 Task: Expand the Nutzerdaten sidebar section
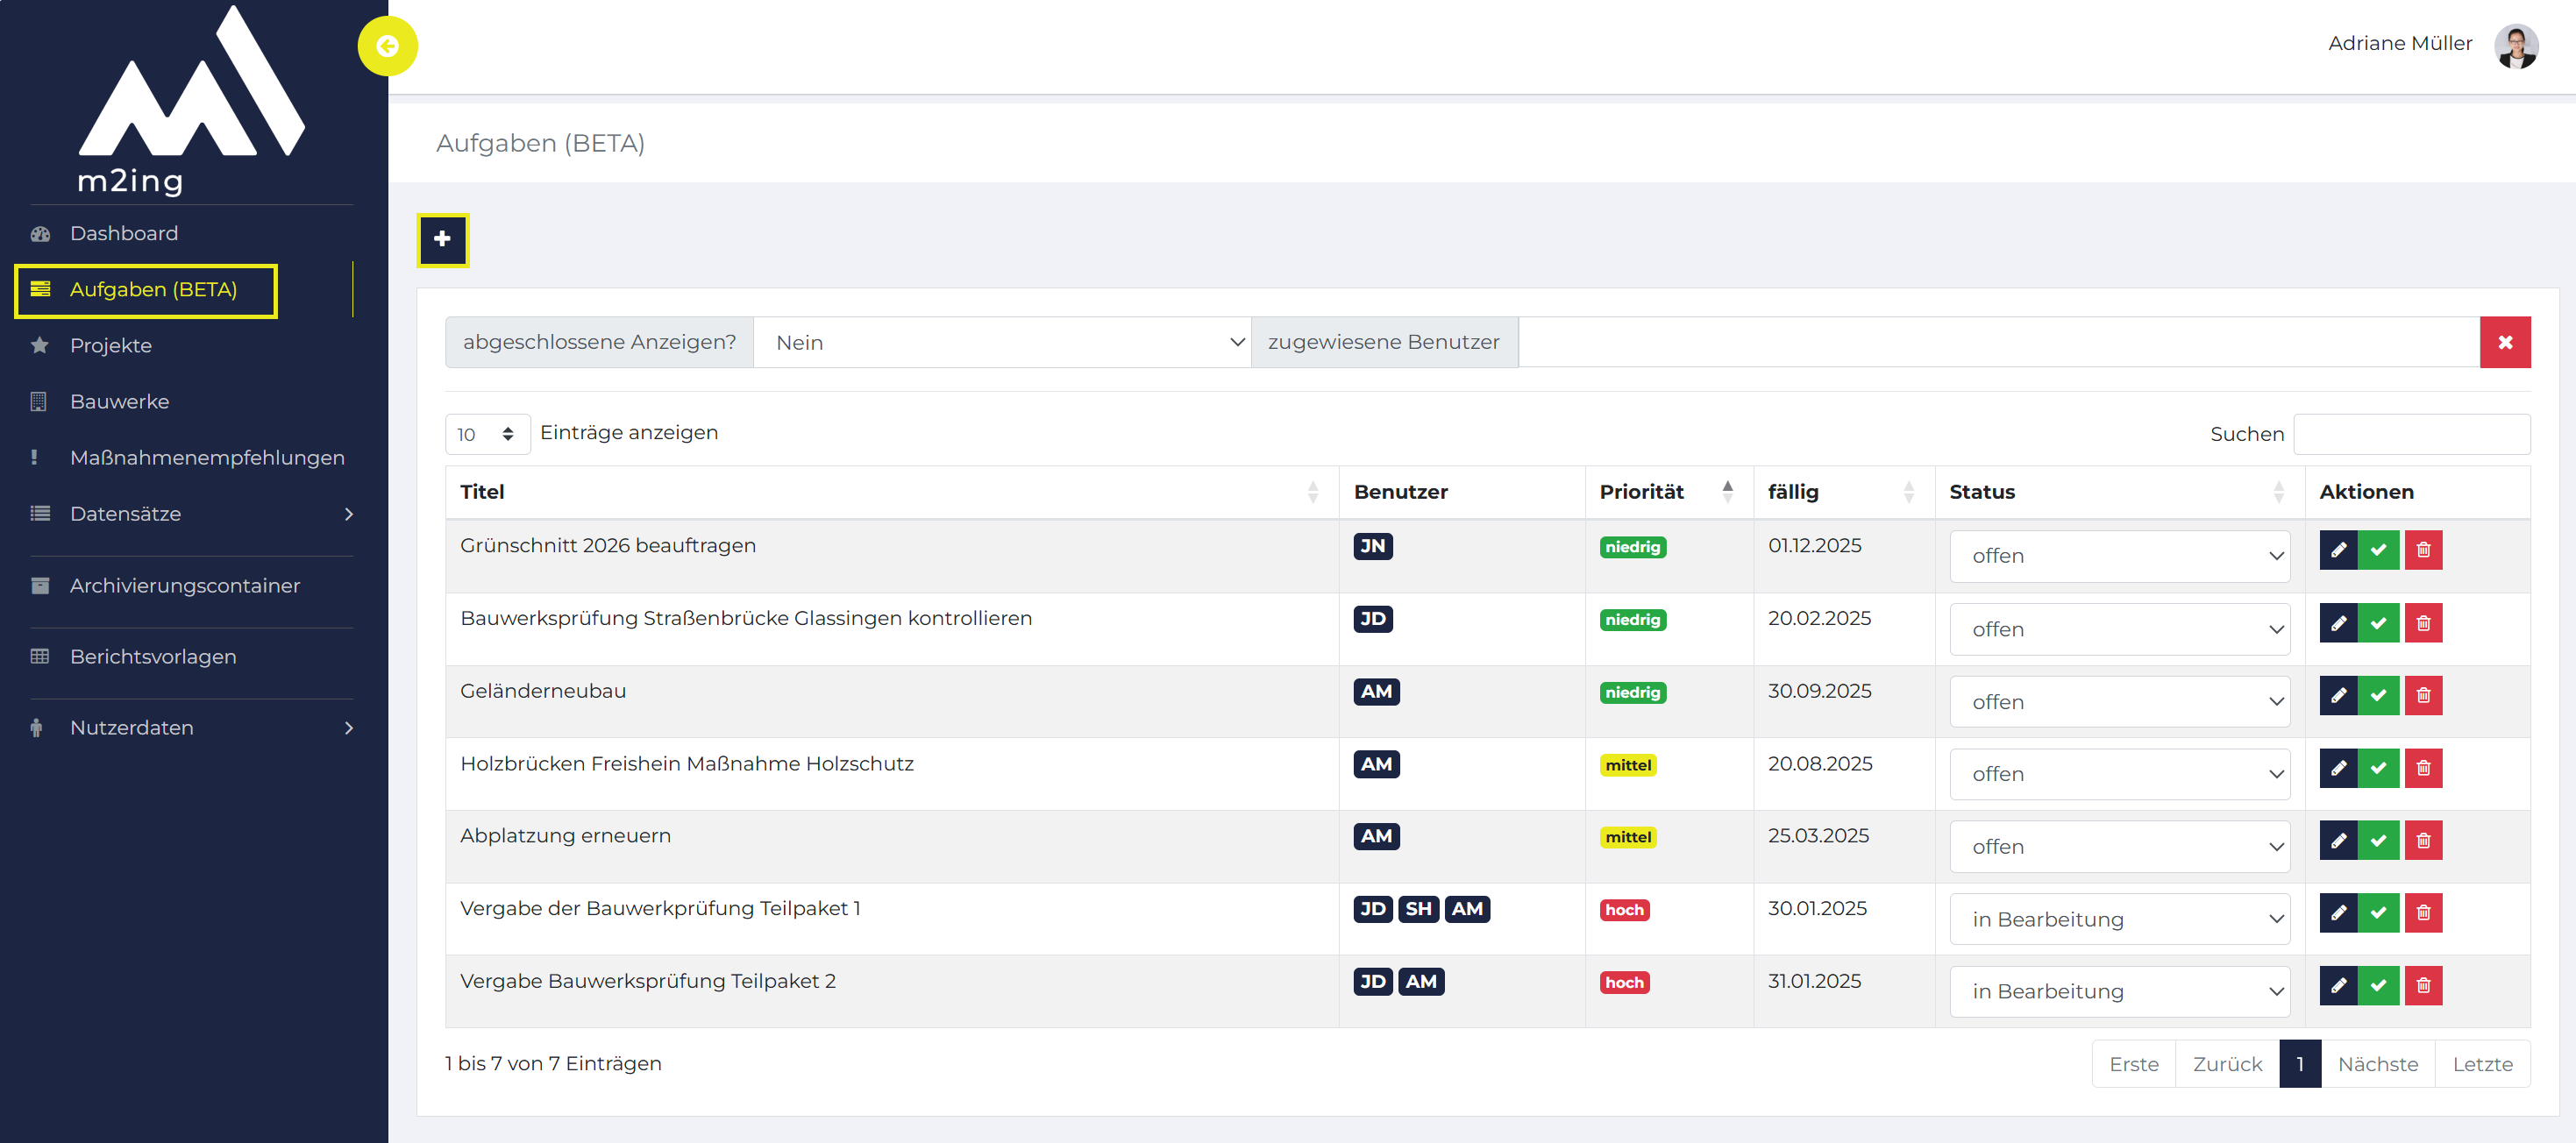click(x=191, y=727)
